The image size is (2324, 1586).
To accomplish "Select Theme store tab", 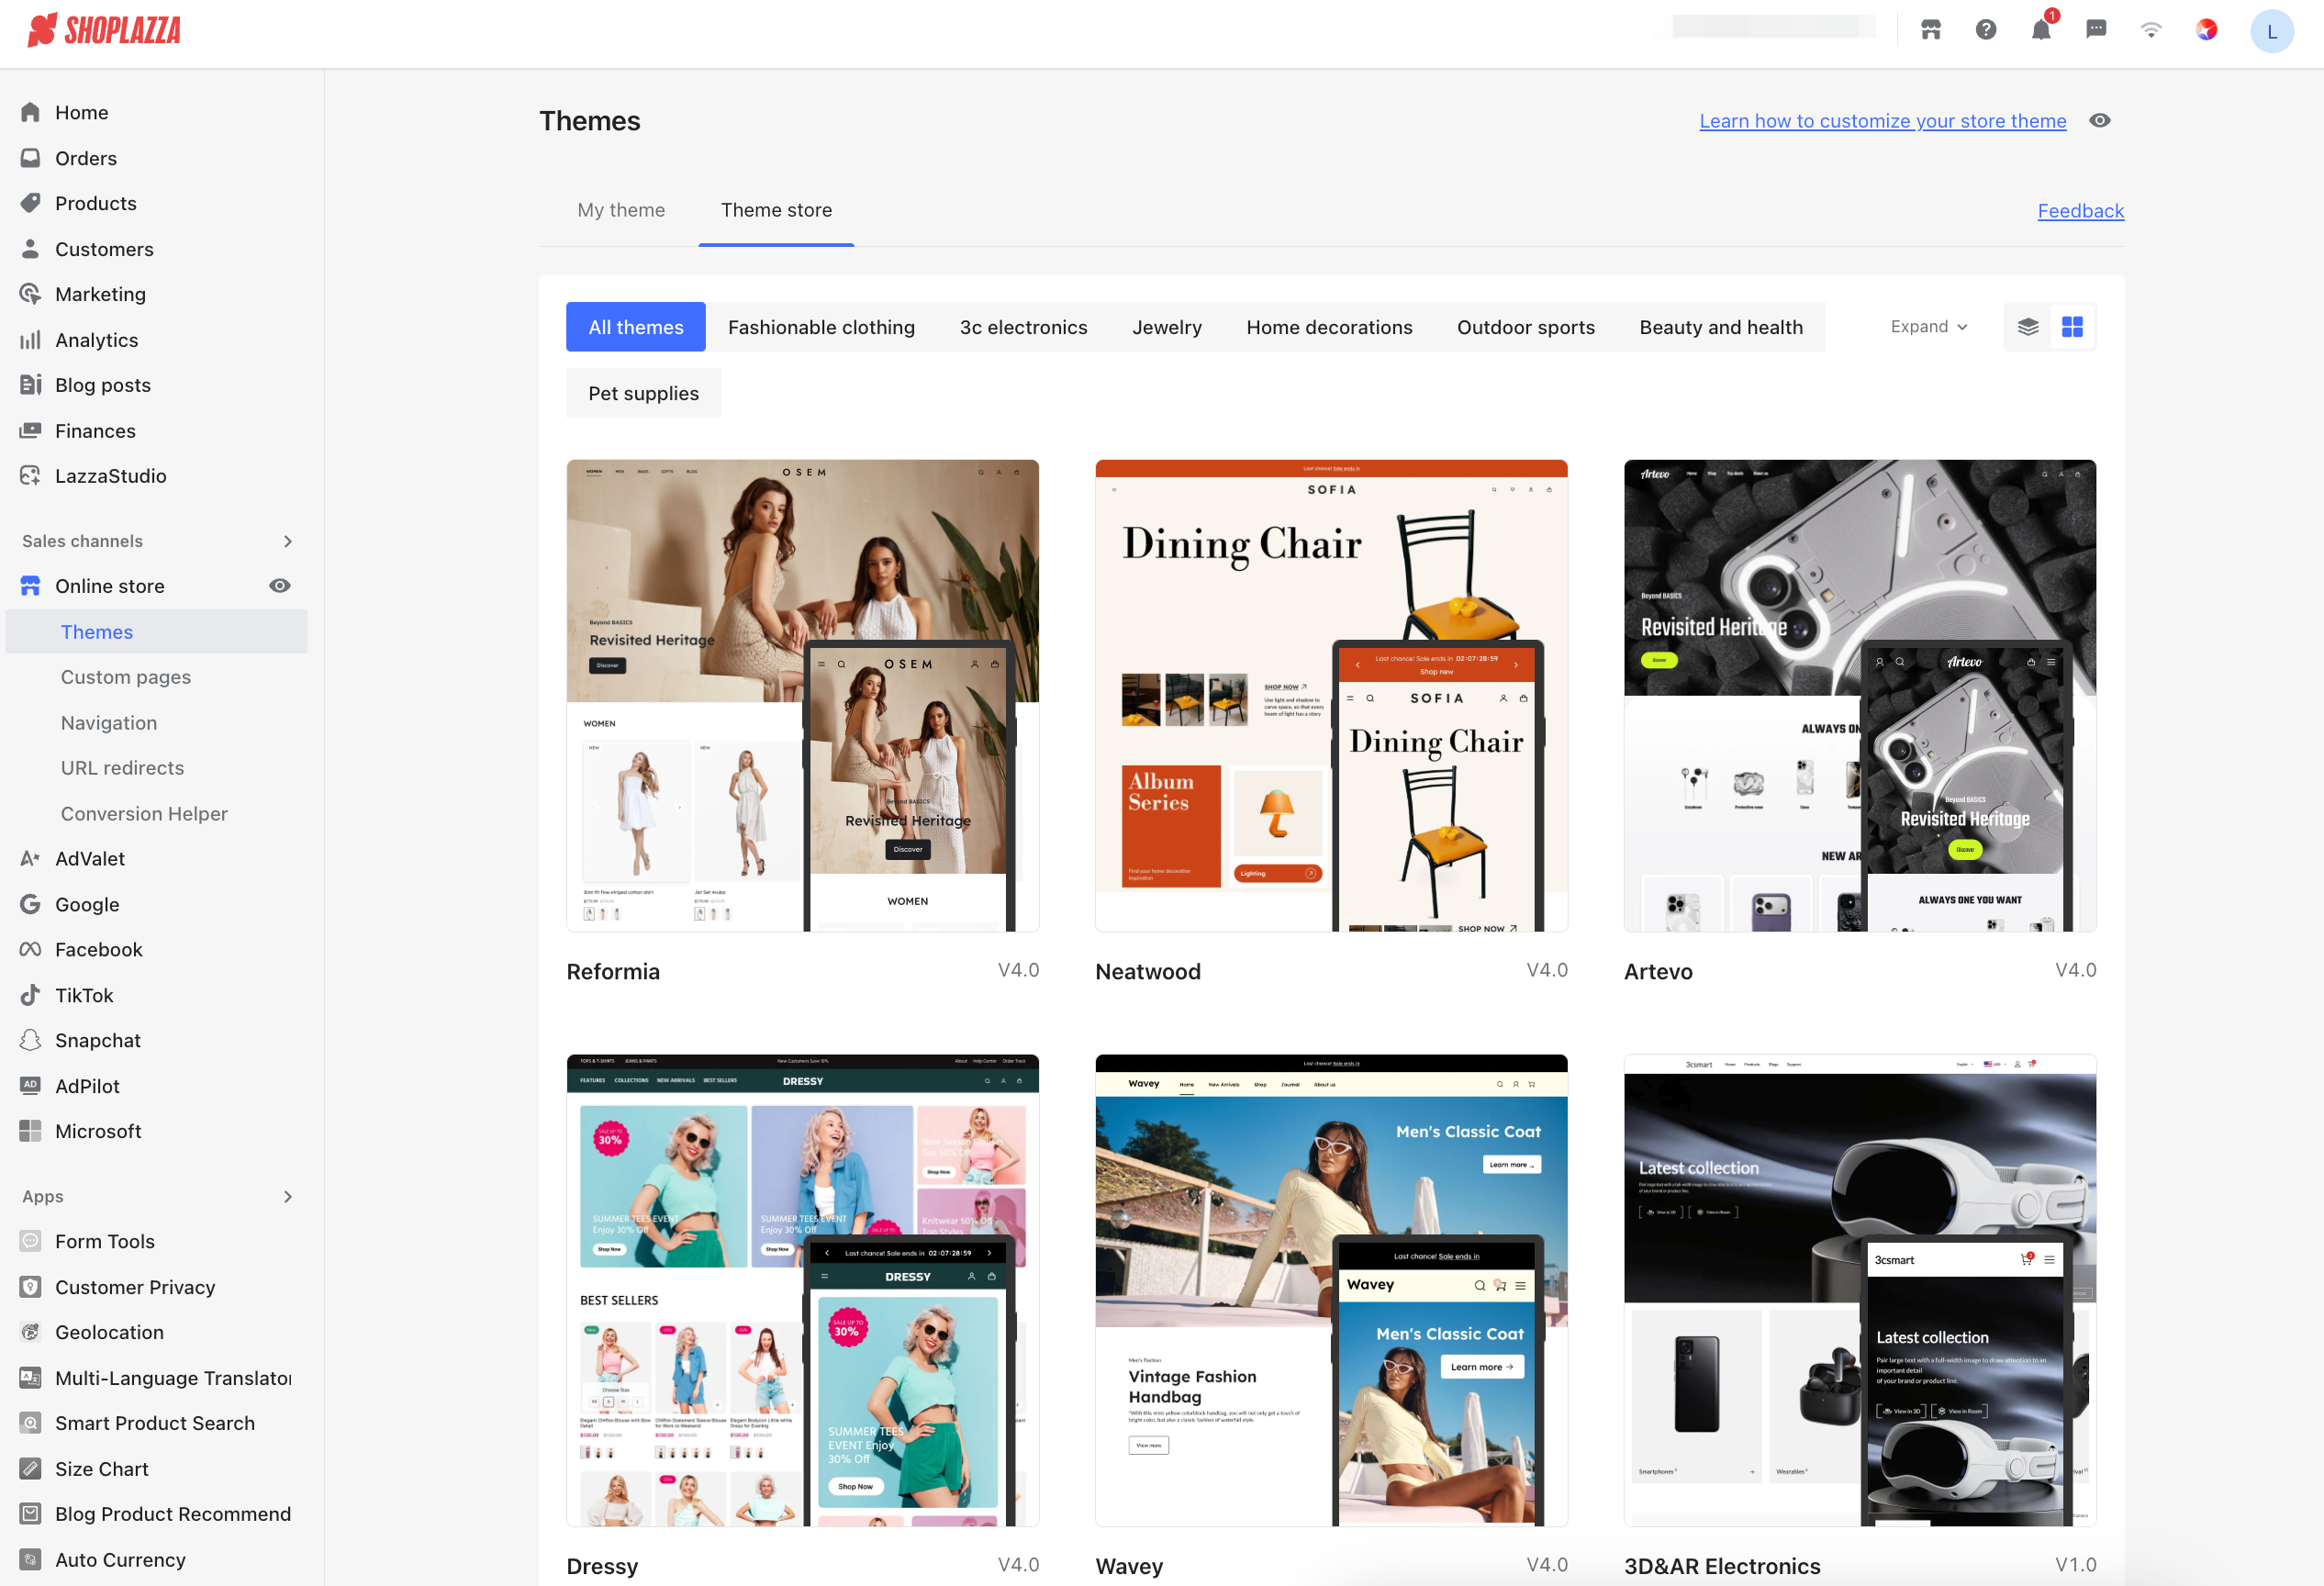I will pos(776,210).
